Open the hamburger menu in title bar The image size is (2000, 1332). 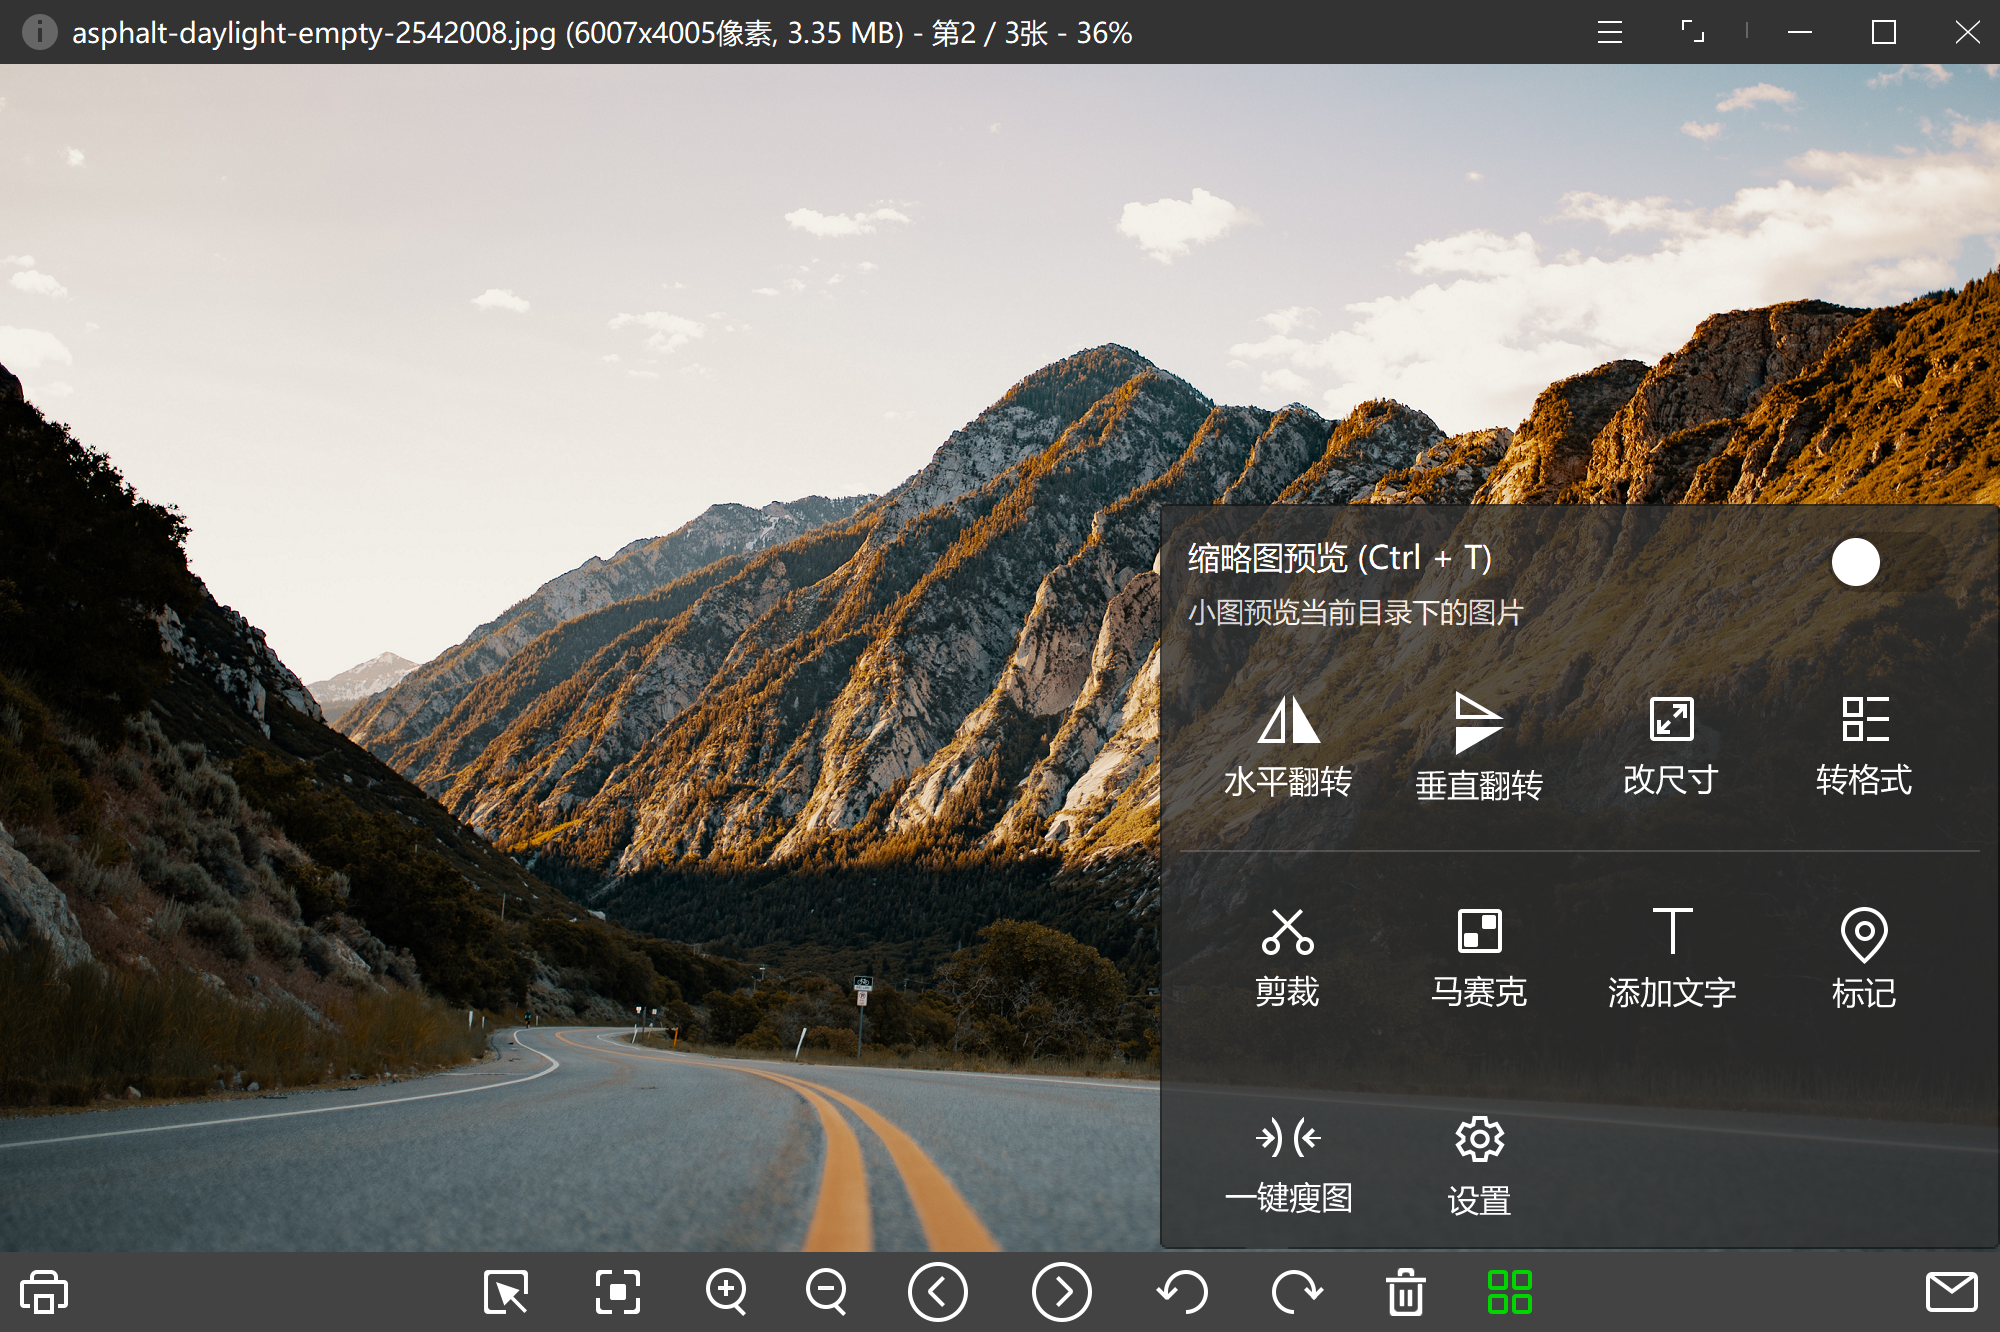click(1609, 32)
